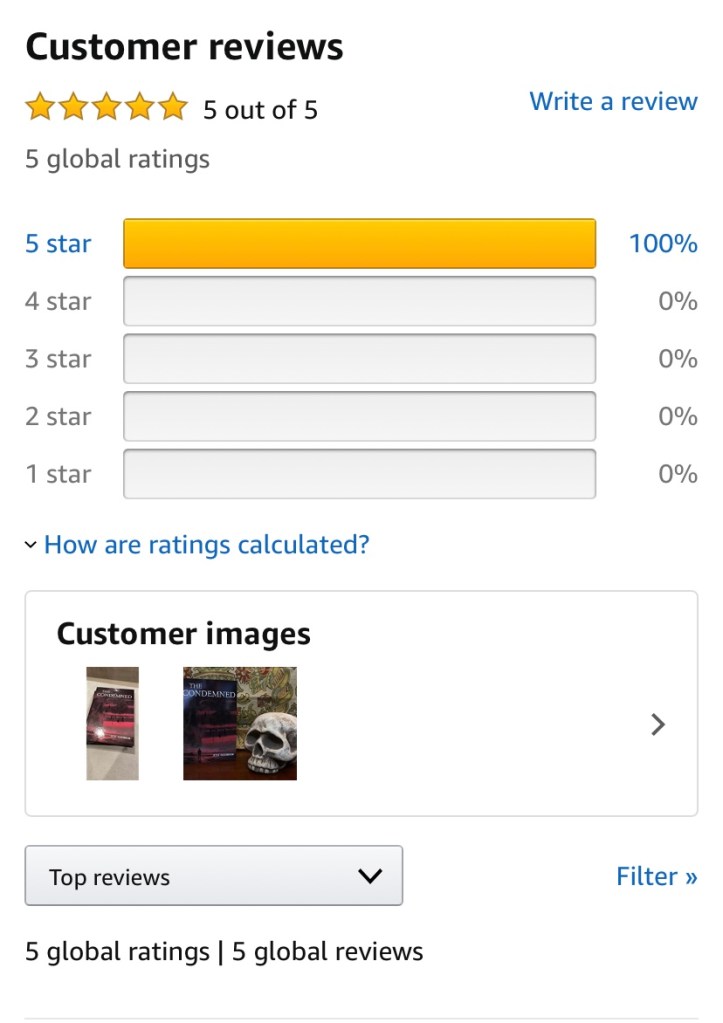The height and width of the screenshot is (1023, 723).
Task: Click the 100% percentage link
Action: [x=662, y=244]
